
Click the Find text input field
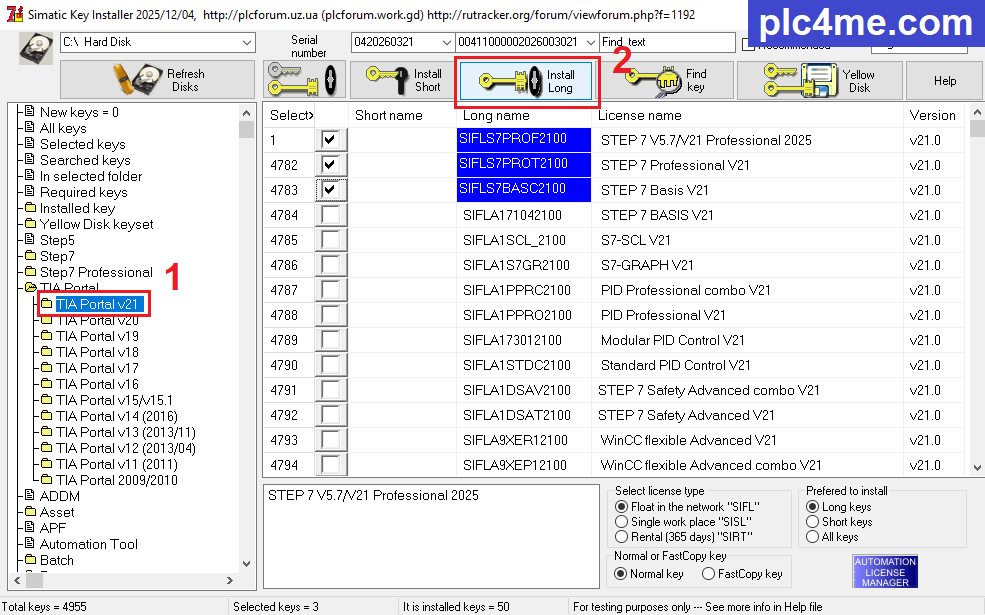coord(667,42)
